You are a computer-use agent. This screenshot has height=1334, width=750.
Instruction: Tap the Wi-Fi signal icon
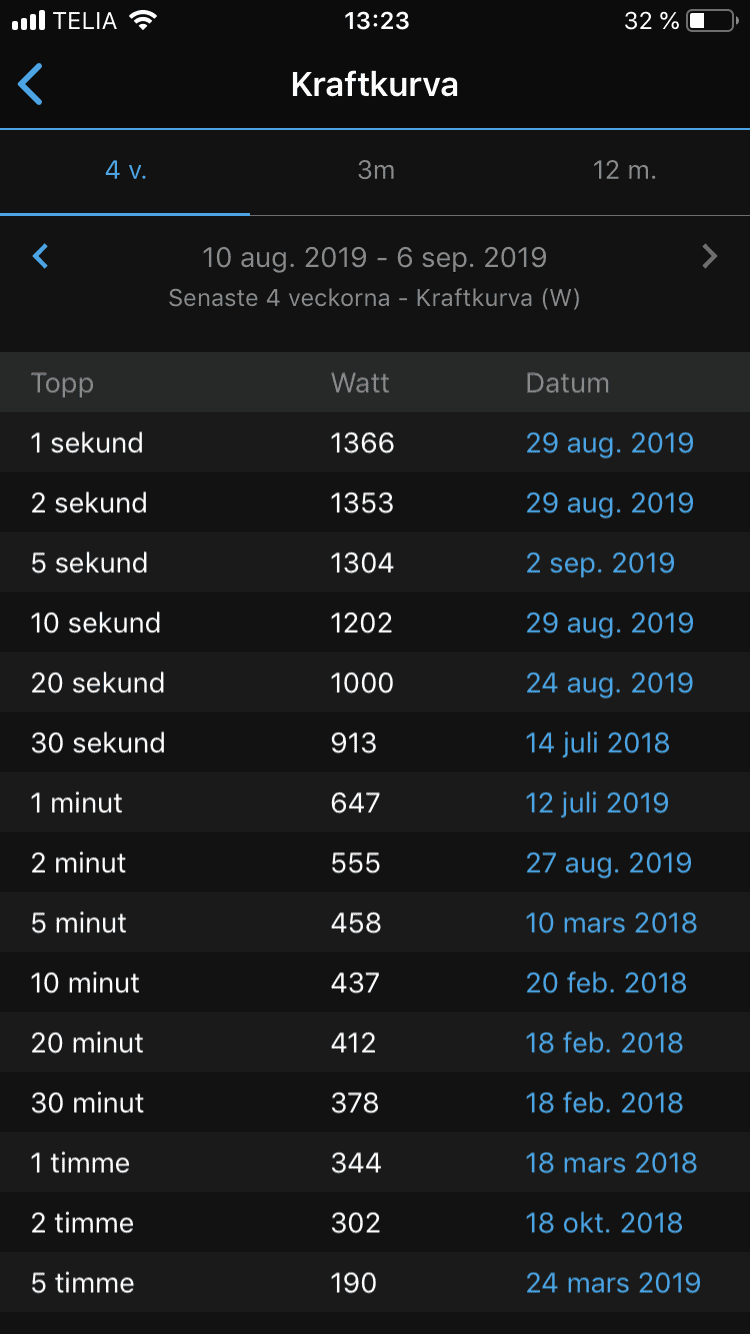[x=144, y=21]
